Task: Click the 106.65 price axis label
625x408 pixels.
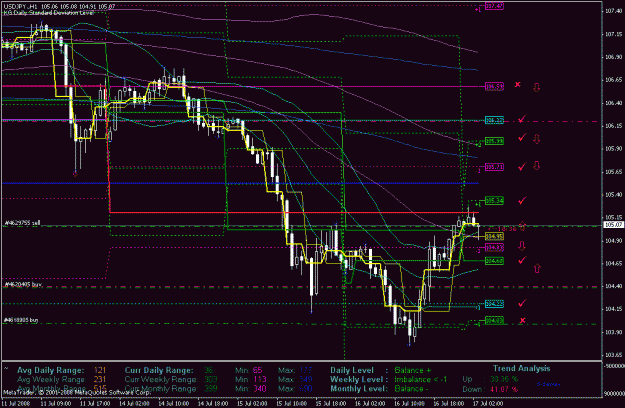Action: [x=613, y=80]
